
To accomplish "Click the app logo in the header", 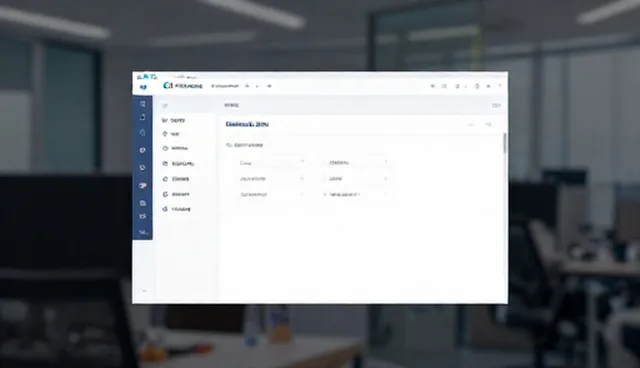I will [168, 86].
